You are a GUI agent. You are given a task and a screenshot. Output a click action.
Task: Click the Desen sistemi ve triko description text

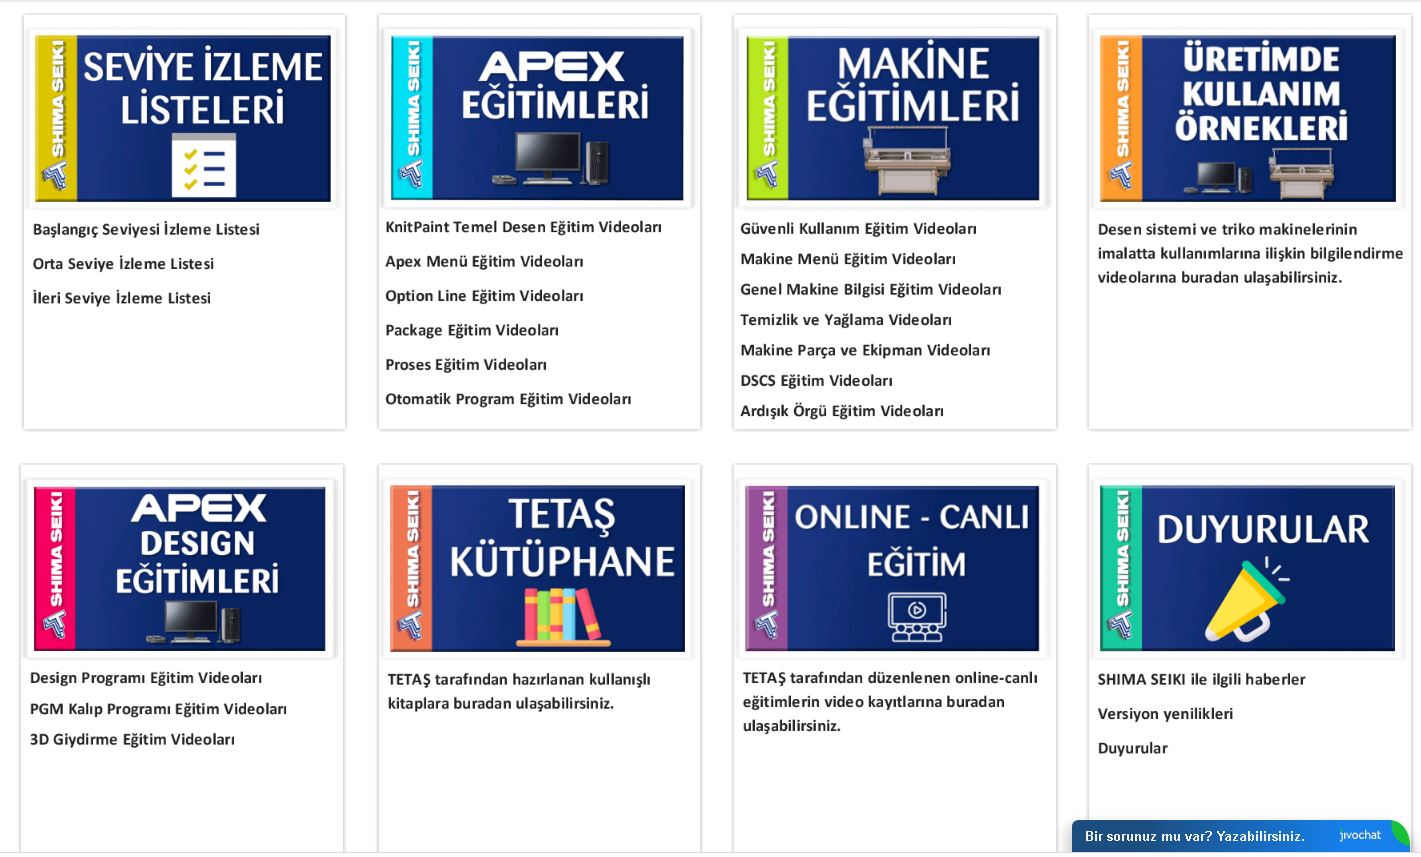pyautogui.click(x=1250, y=254)
